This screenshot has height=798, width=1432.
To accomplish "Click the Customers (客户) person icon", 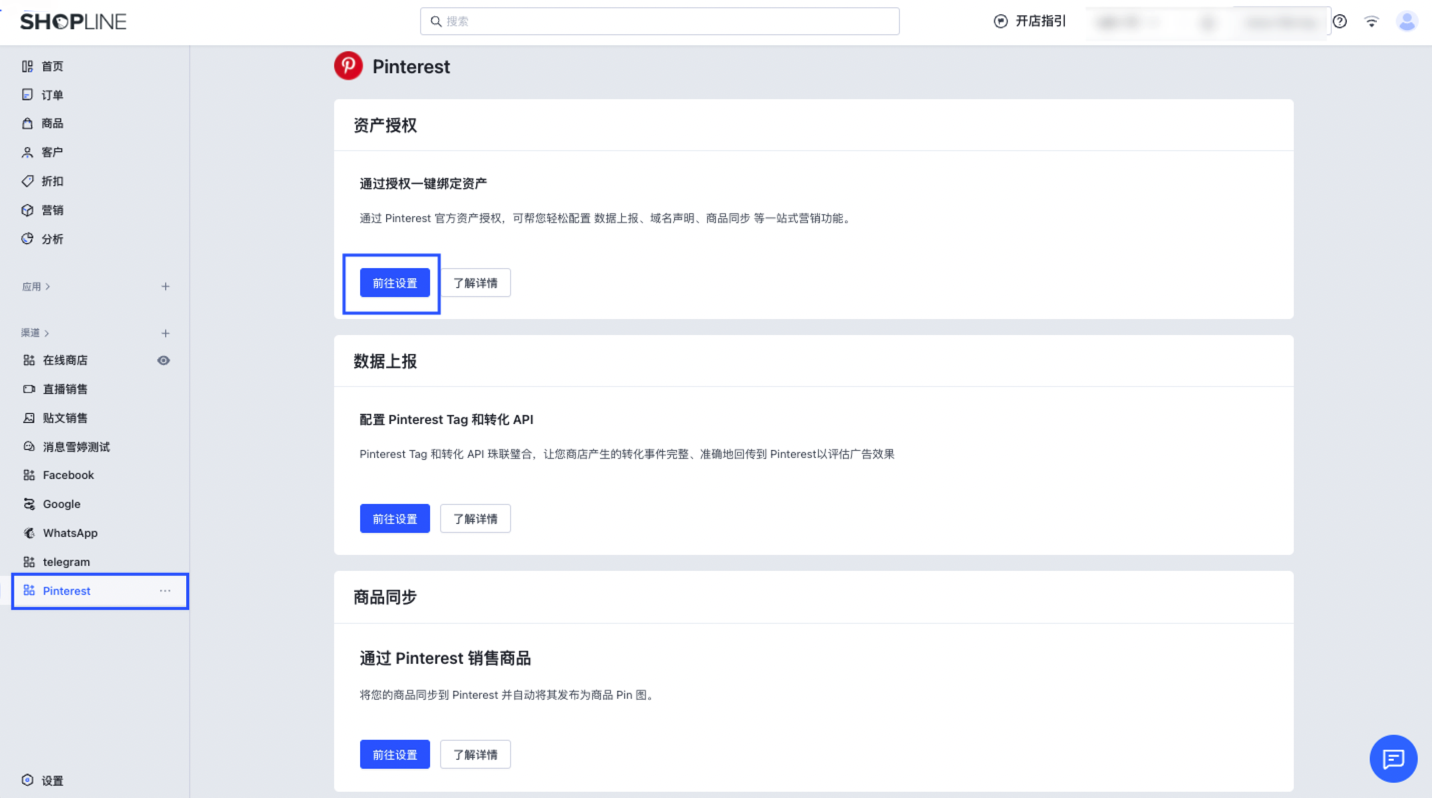I will 28,152.
